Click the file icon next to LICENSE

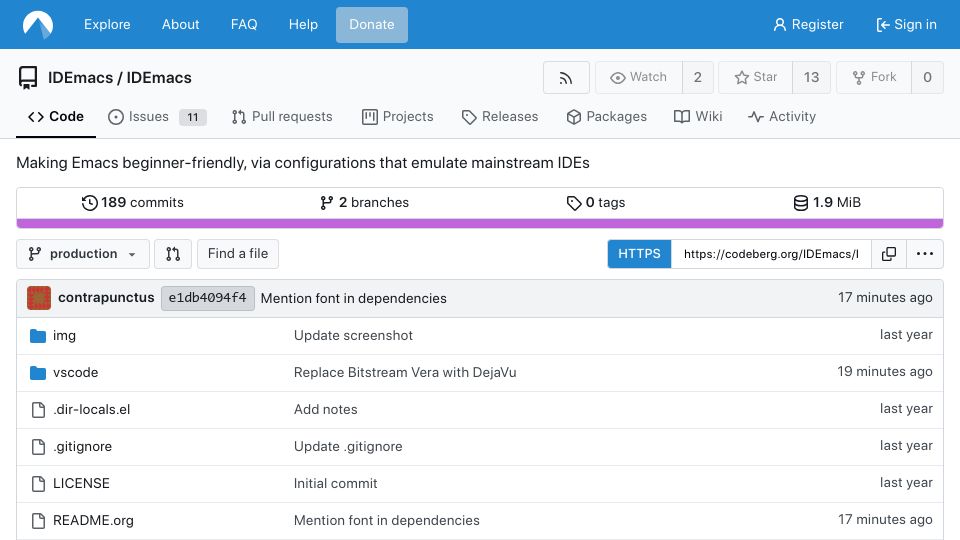pos(39,484)
